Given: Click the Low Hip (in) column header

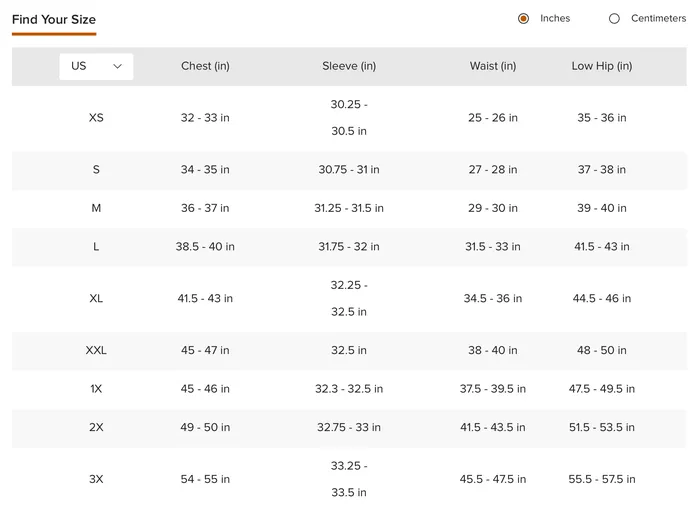Looking at the screenshot, I should 602,66.
